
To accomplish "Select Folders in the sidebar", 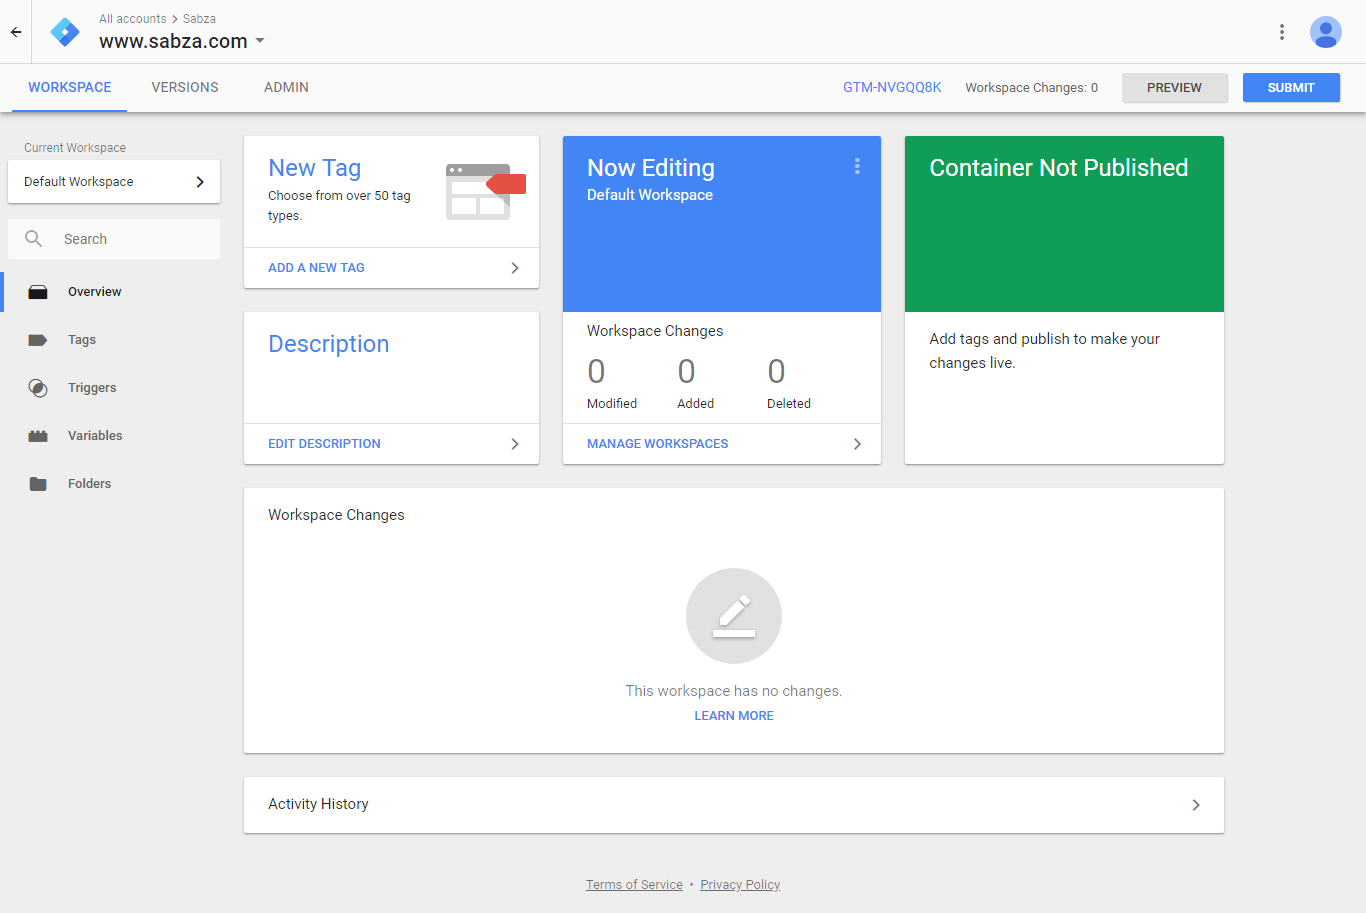I will coord(89,484).
